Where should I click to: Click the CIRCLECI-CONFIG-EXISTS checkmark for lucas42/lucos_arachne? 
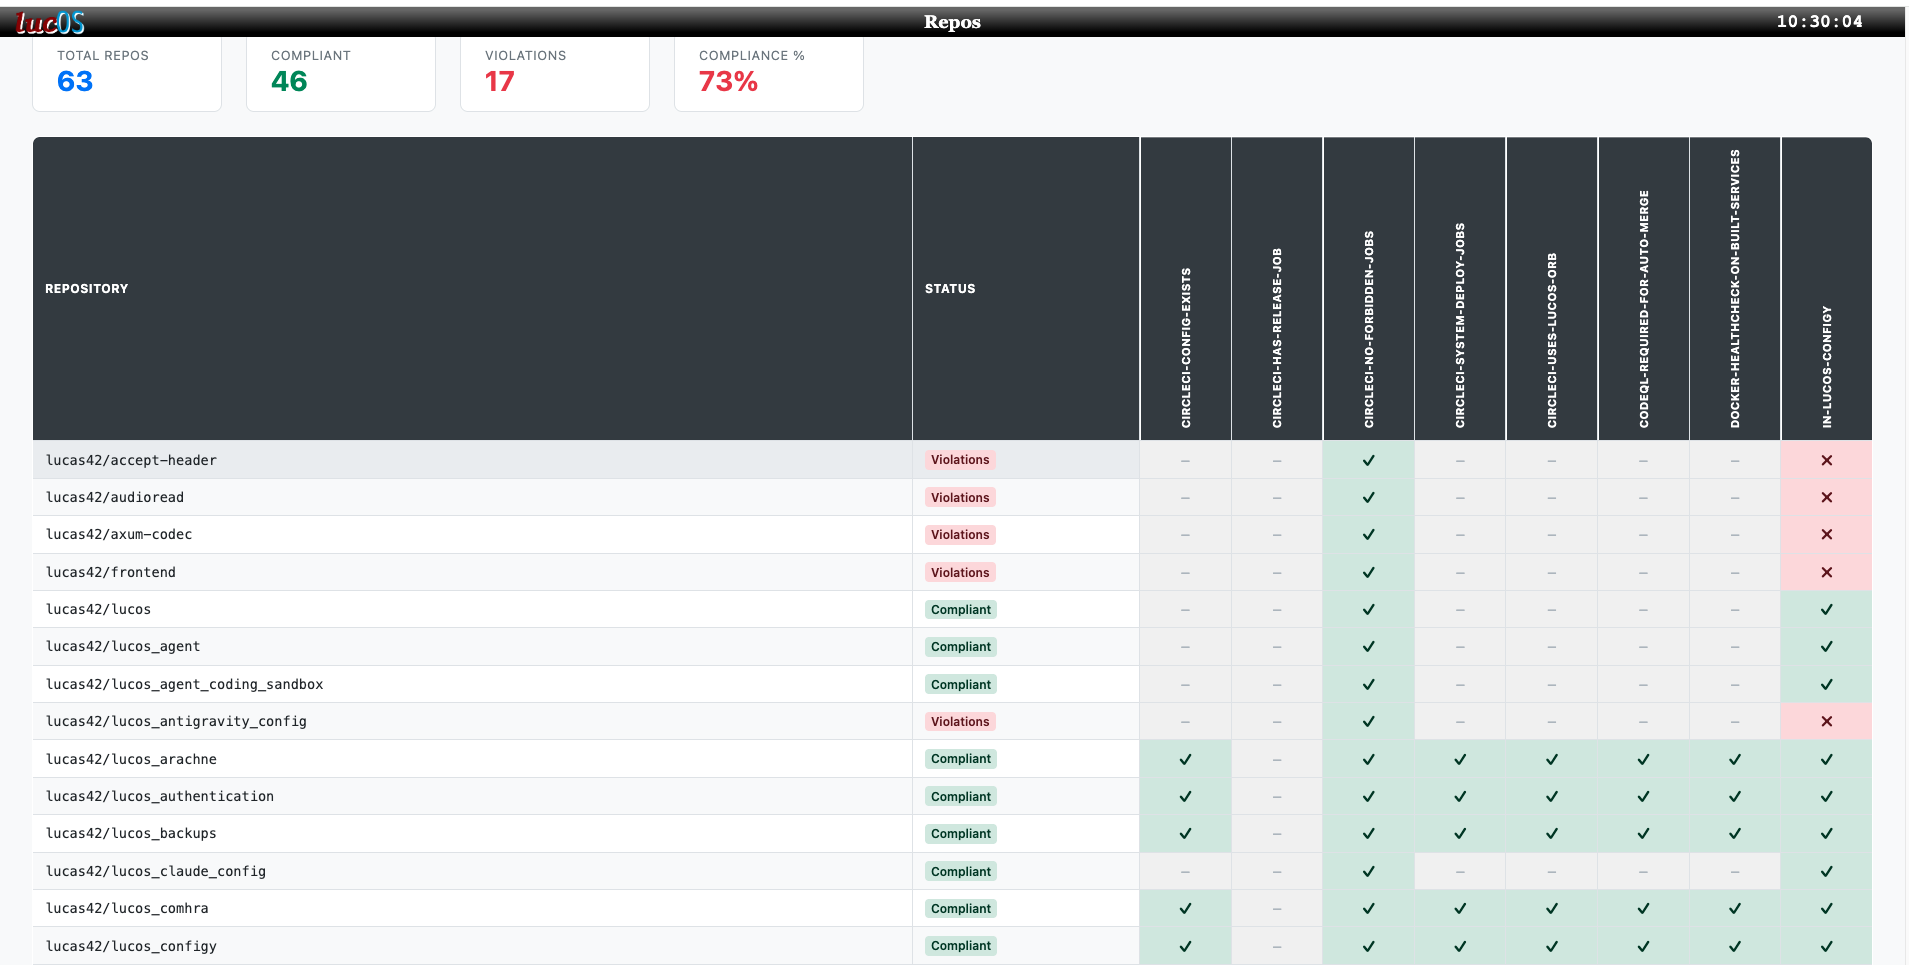coord(1185,759)
